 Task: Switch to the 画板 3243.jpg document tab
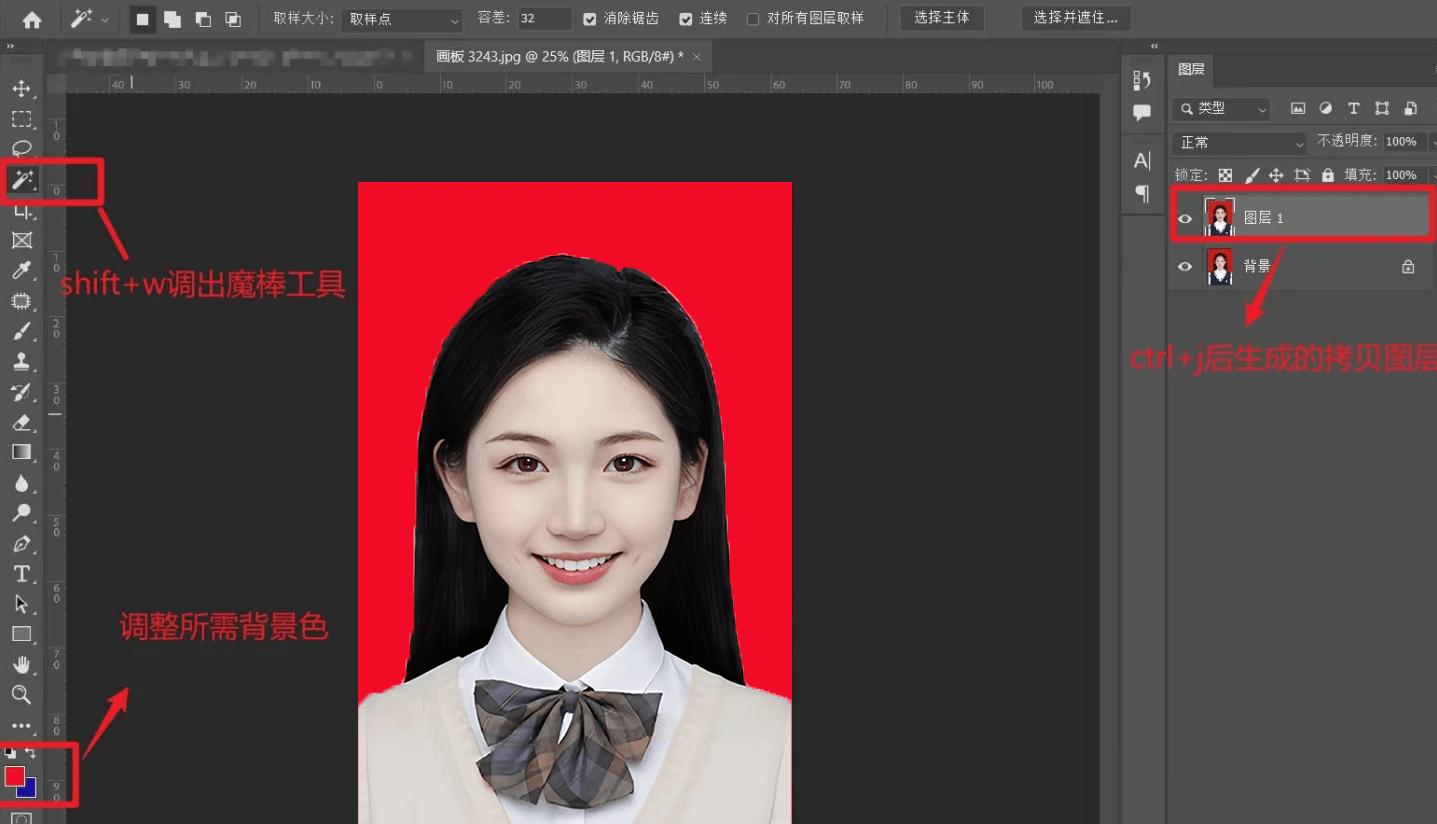click(559, 57)
